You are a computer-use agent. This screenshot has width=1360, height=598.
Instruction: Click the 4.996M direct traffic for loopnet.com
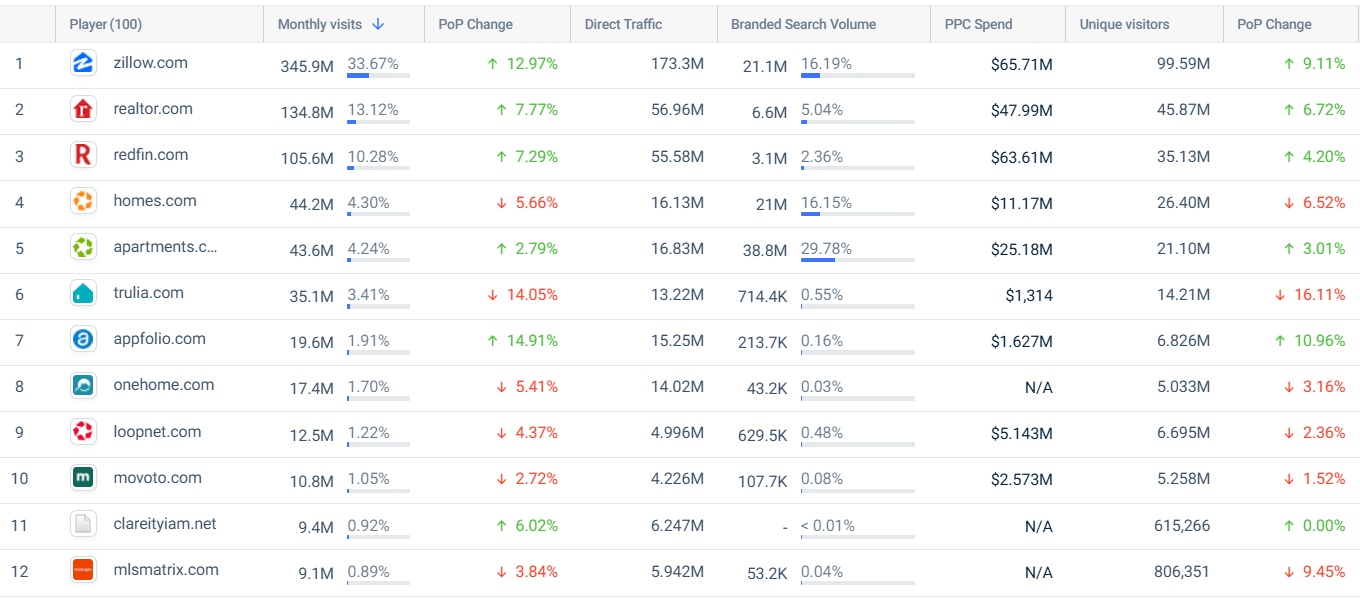pyautogui.click(x=677, y=434)
